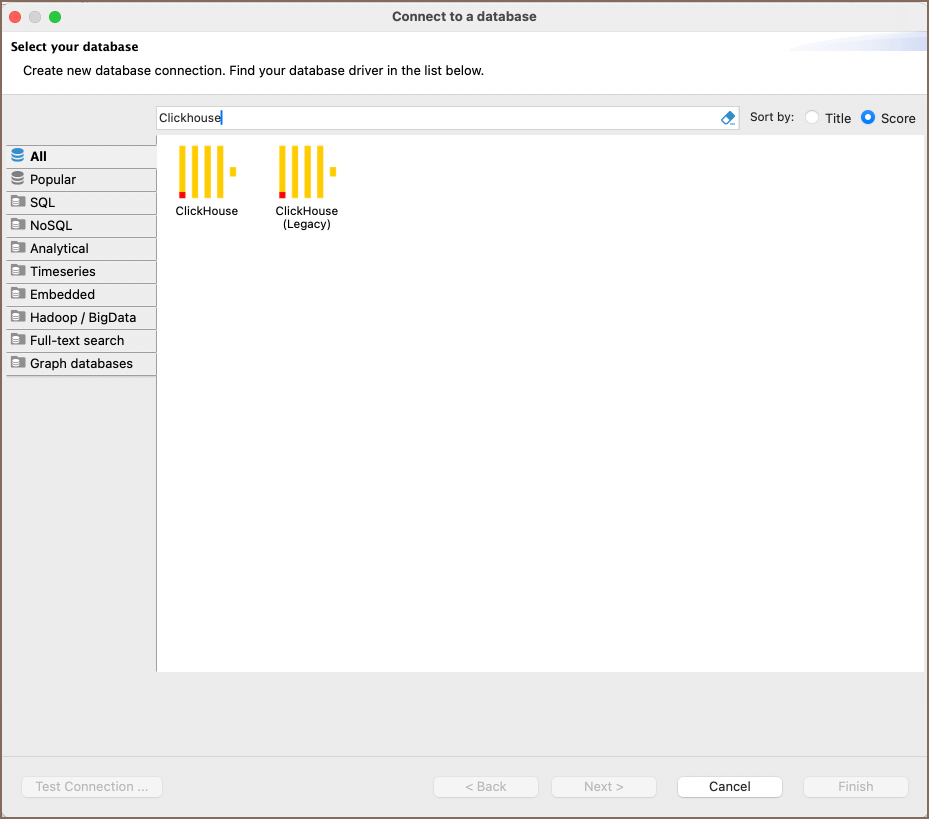Click into the driver search field
This screenshot has width=929, height=819.
440,118
